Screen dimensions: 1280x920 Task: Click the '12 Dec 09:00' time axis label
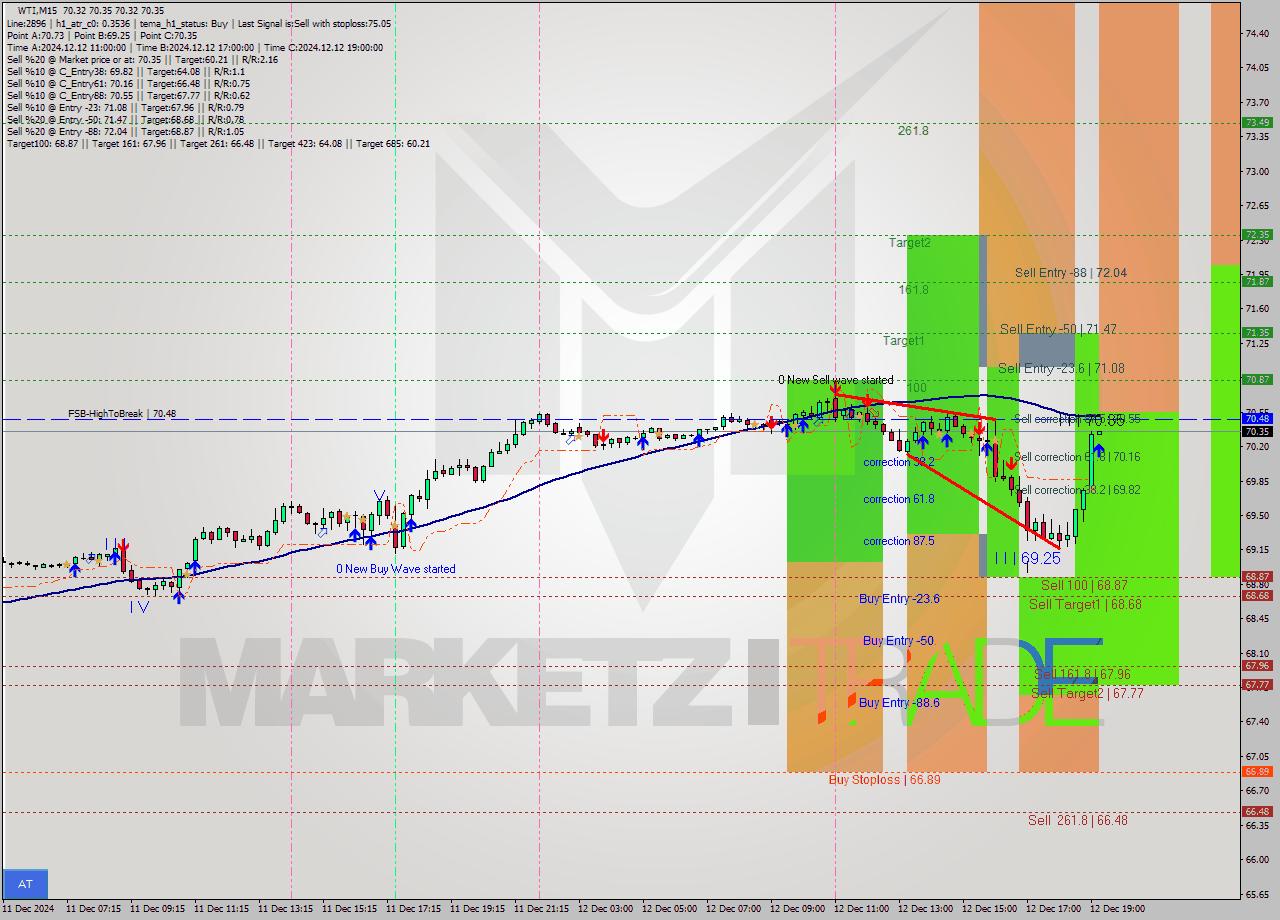click(x=798, y=909)
